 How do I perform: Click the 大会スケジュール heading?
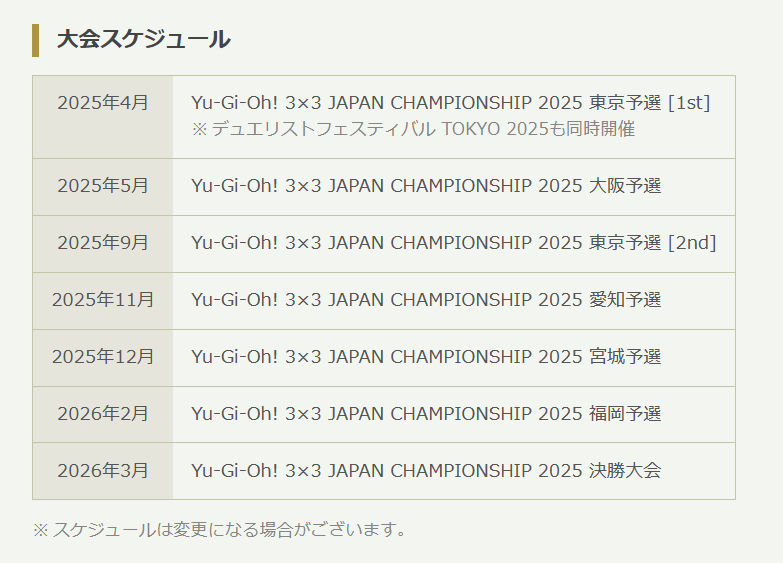(x=143, y=39)
